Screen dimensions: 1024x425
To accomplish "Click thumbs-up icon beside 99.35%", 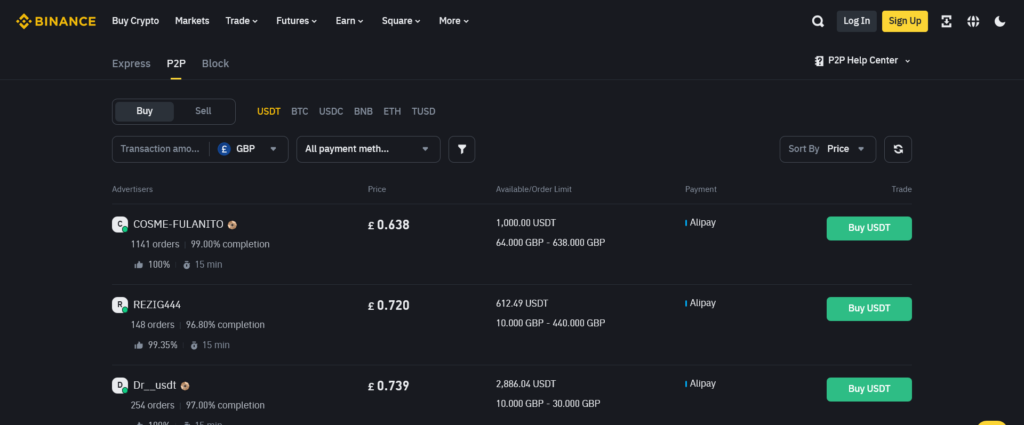I will [x=138, y=345].
